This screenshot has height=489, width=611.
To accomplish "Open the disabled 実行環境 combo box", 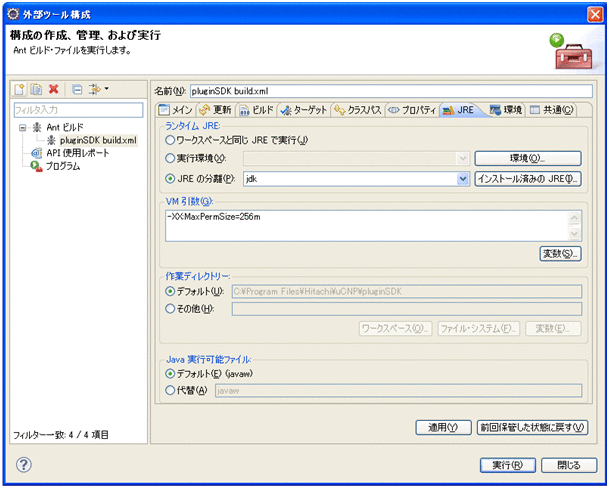I will point(357,159).
